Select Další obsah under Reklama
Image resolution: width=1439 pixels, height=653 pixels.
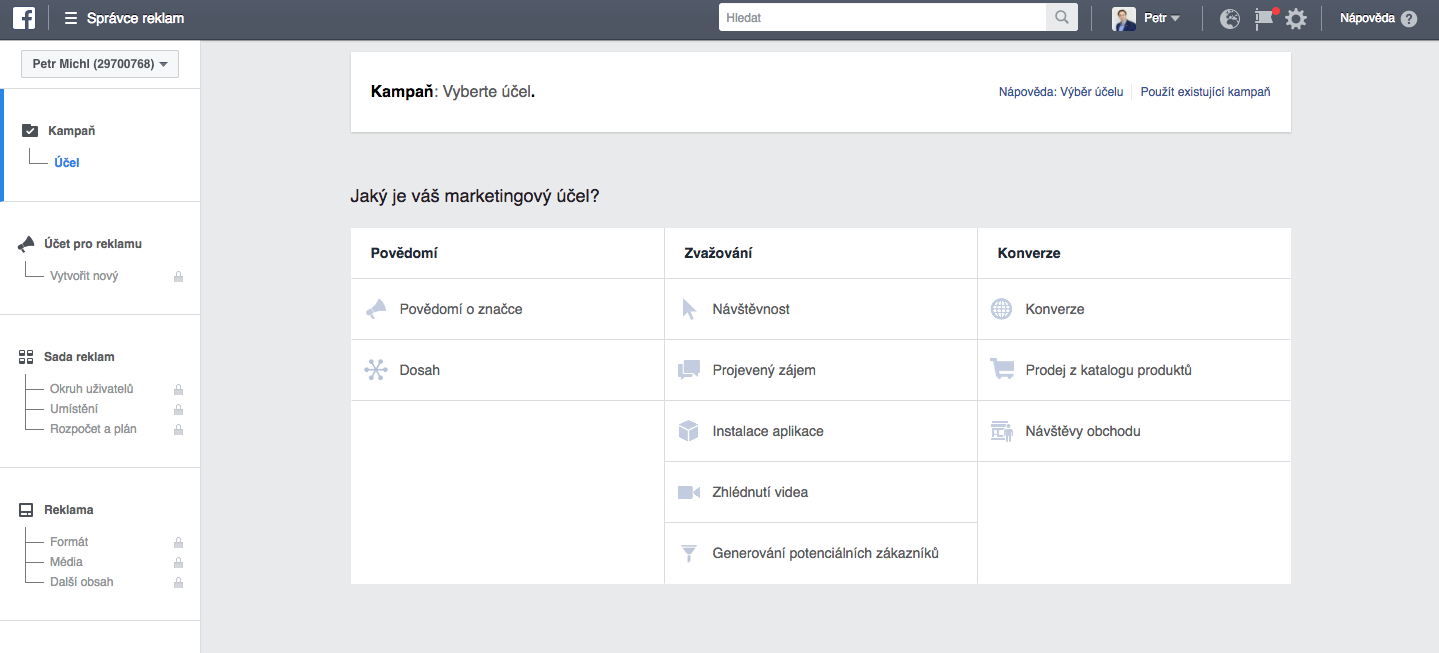pyautogui.click(x=82, y=582)
